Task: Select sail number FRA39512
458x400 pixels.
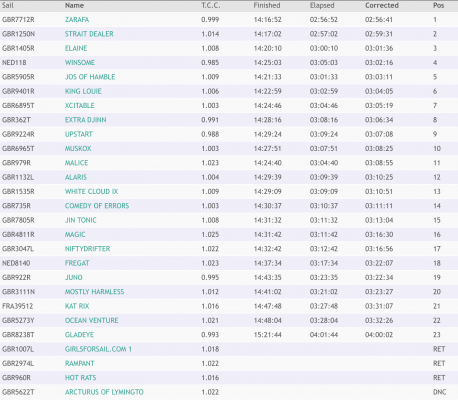Action: point(17,306)
